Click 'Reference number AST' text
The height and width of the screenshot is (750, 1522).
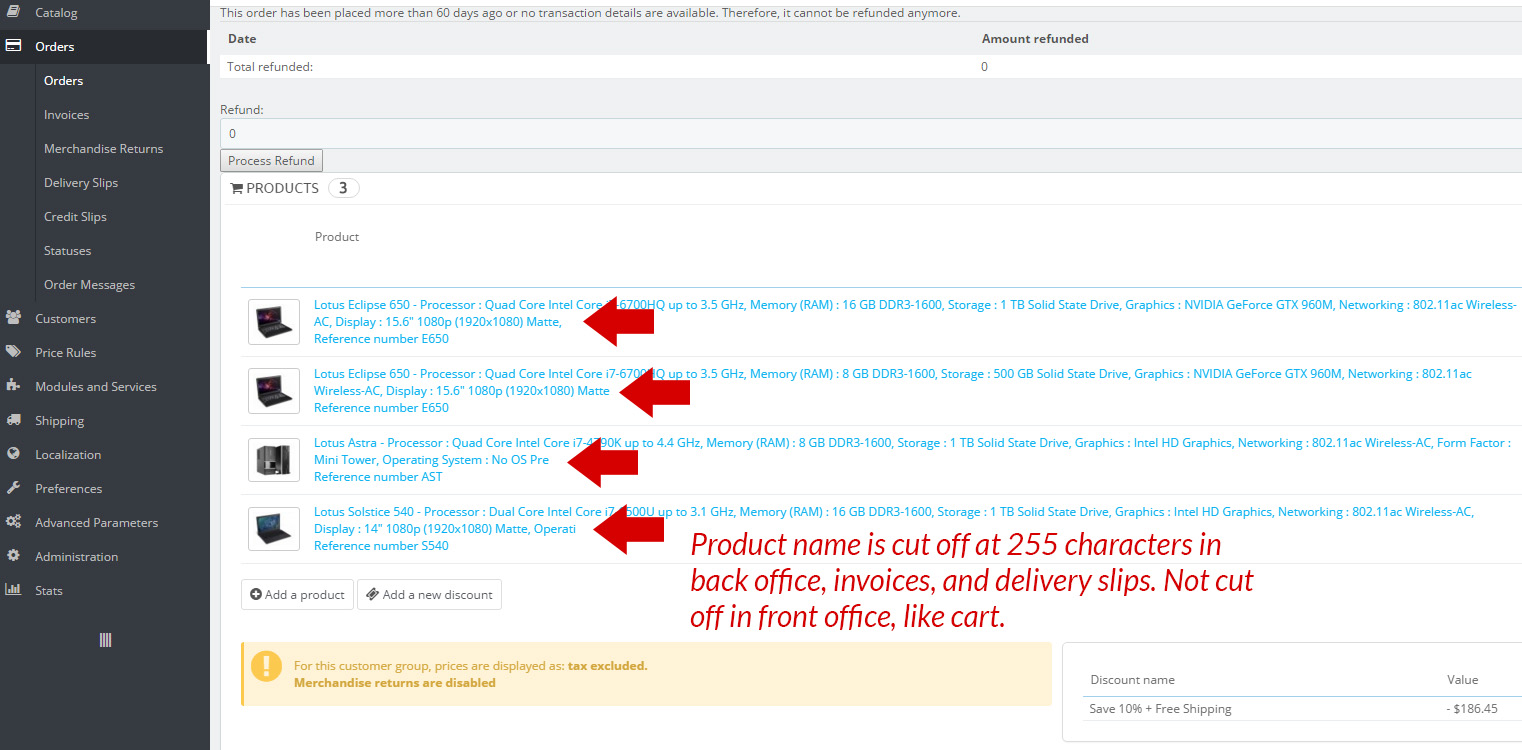point(378,477)
